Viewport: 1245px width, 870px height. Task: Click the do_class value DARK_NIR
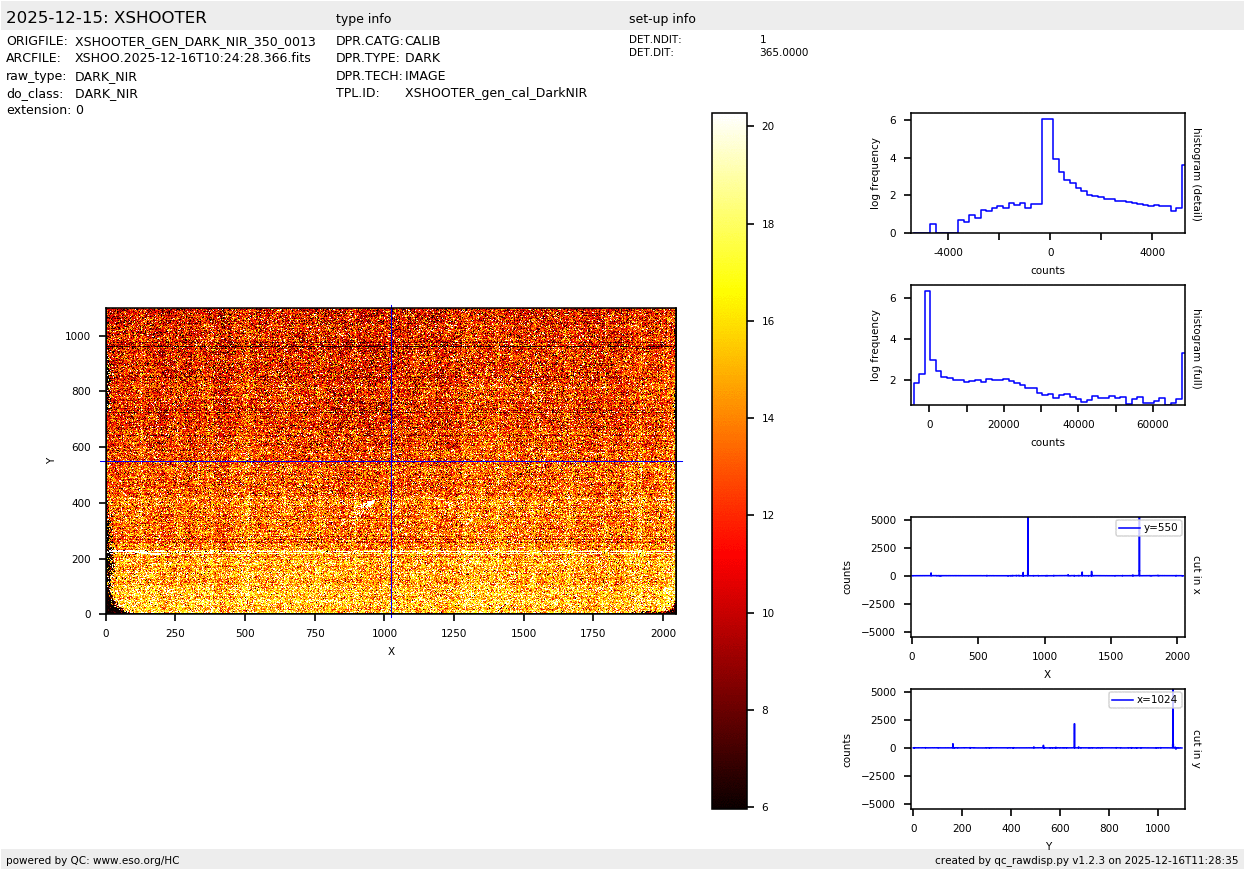106,94
